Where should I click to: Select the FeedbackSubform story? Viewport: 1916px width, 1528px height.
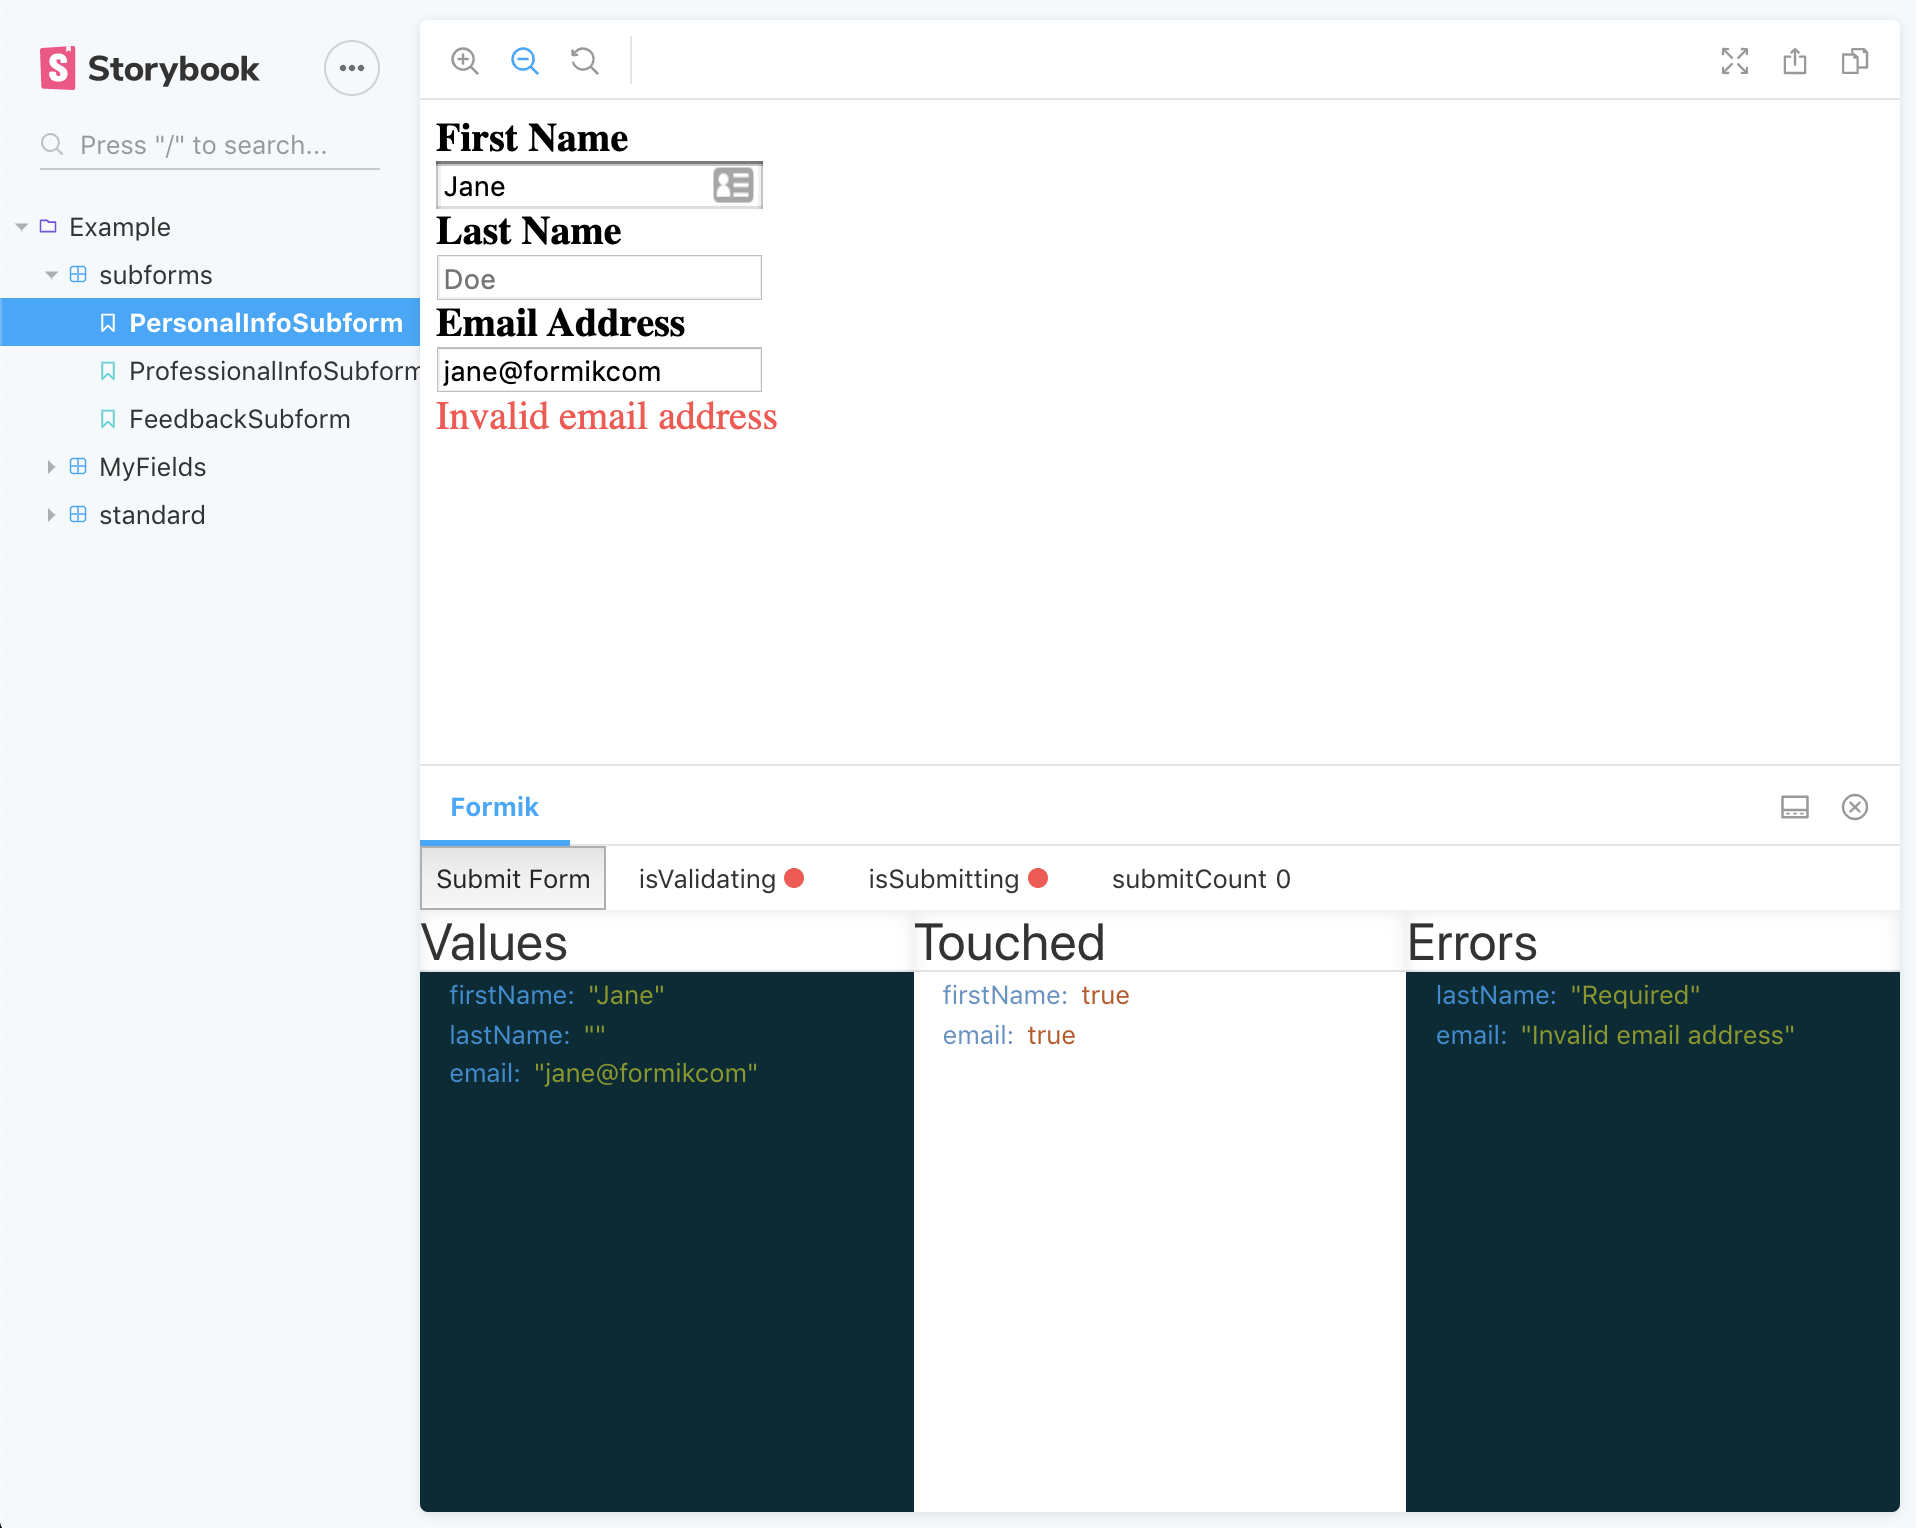pos(240,419)
